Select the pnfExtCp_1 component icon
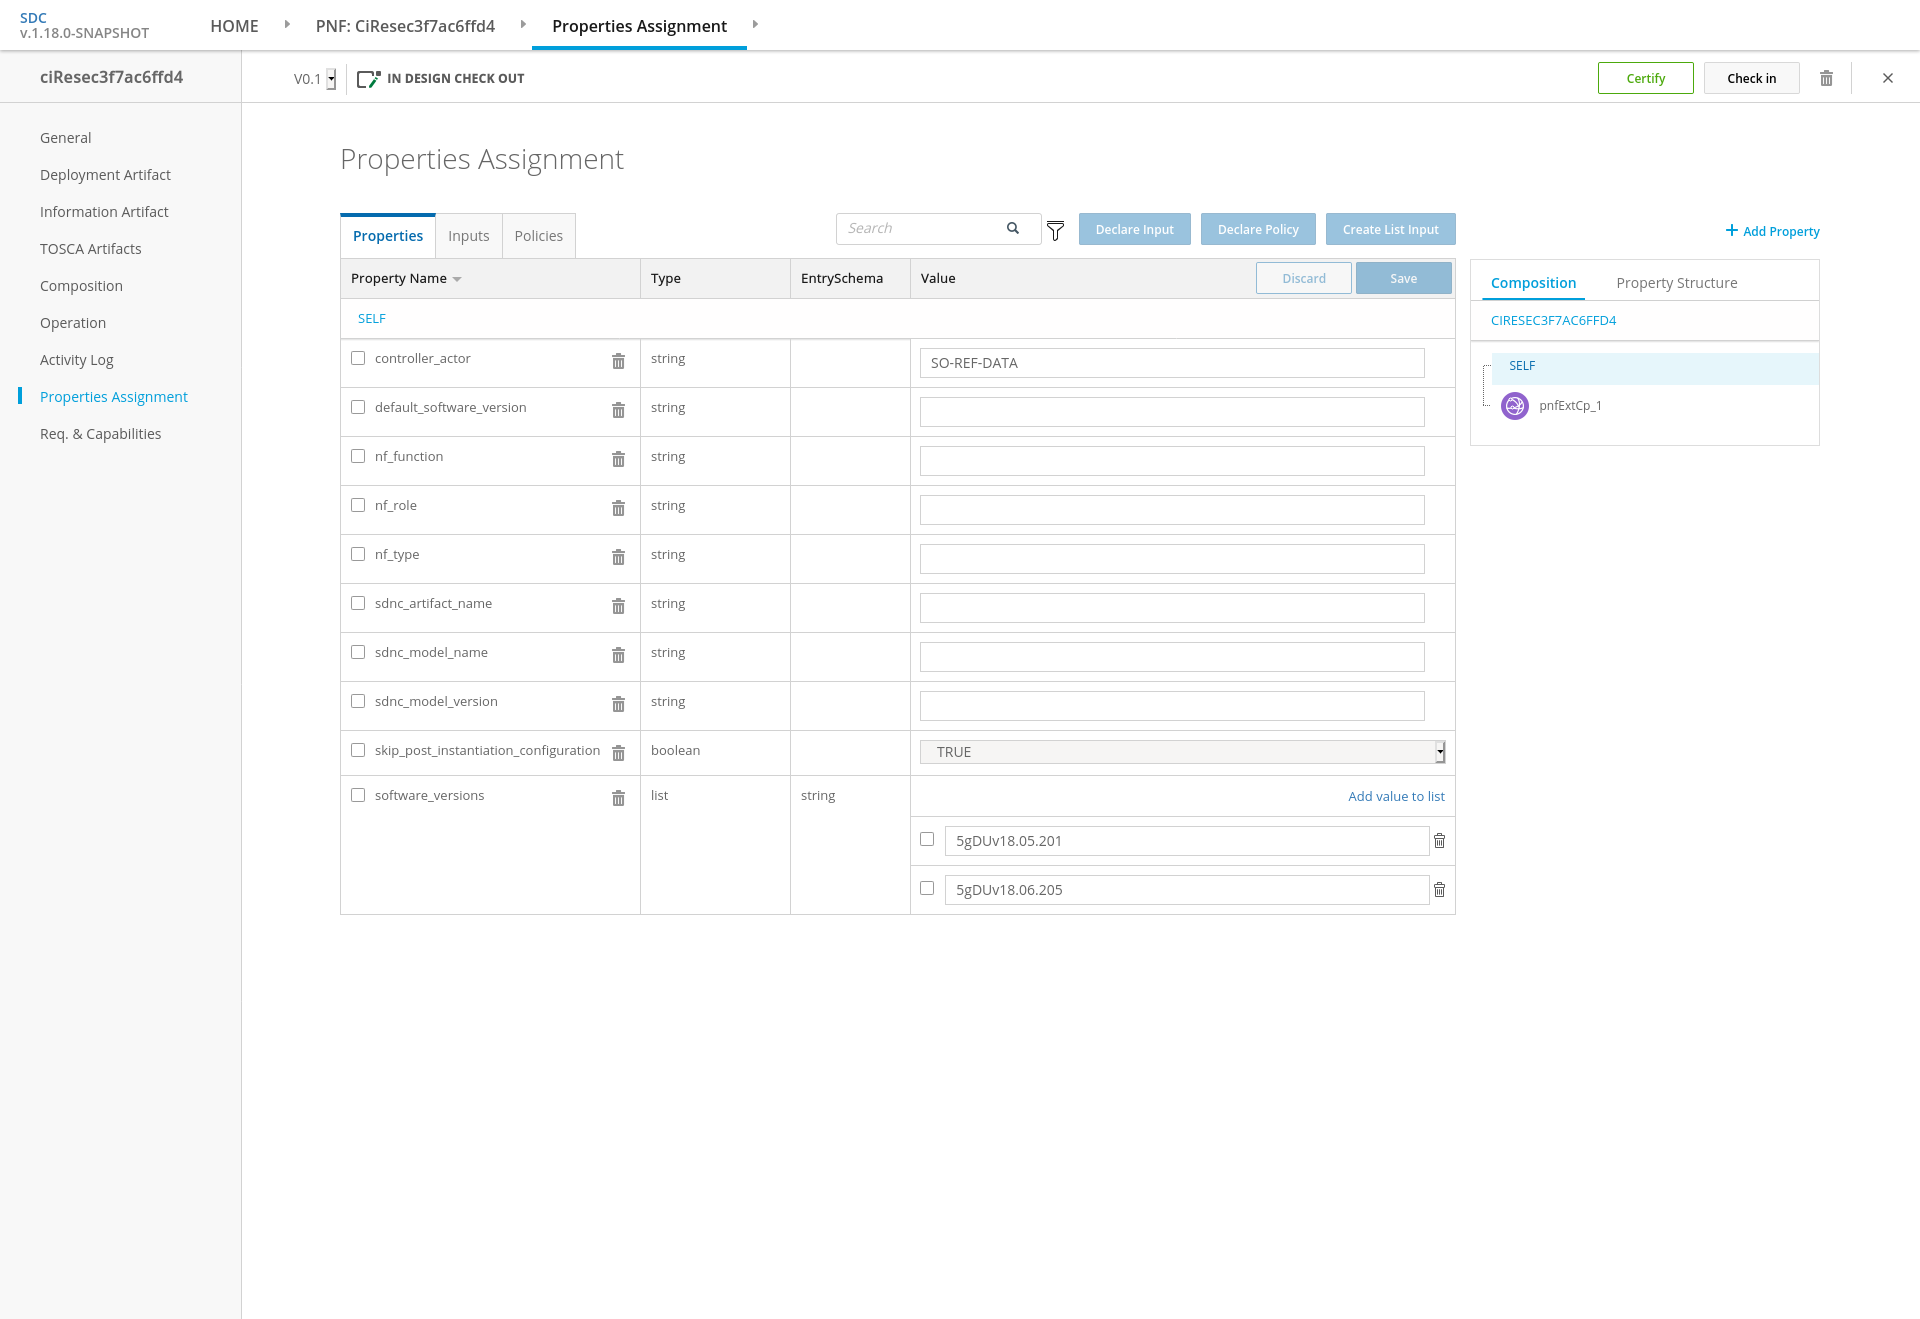The image size is (1920, 1319). [x=1515, y=406]
